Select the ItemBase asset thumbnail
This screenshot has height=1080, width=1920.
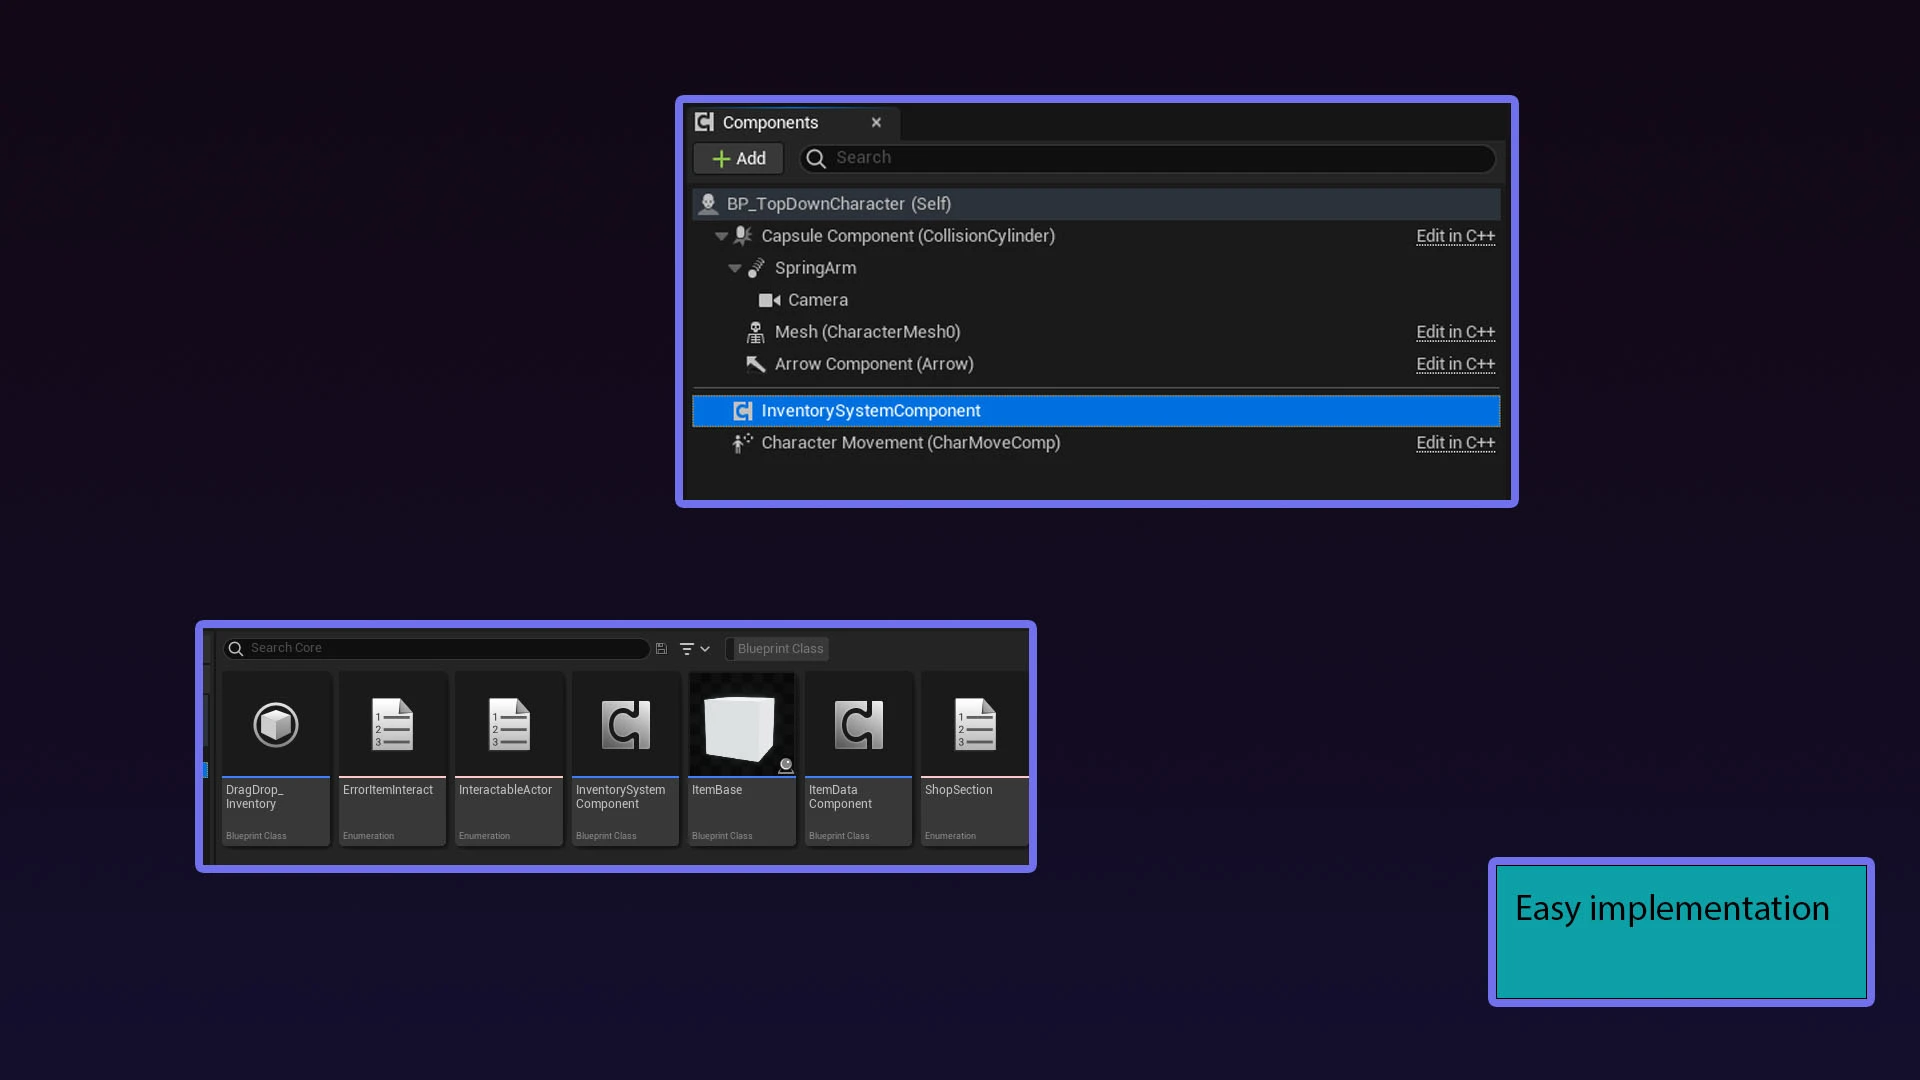point(741,724)
